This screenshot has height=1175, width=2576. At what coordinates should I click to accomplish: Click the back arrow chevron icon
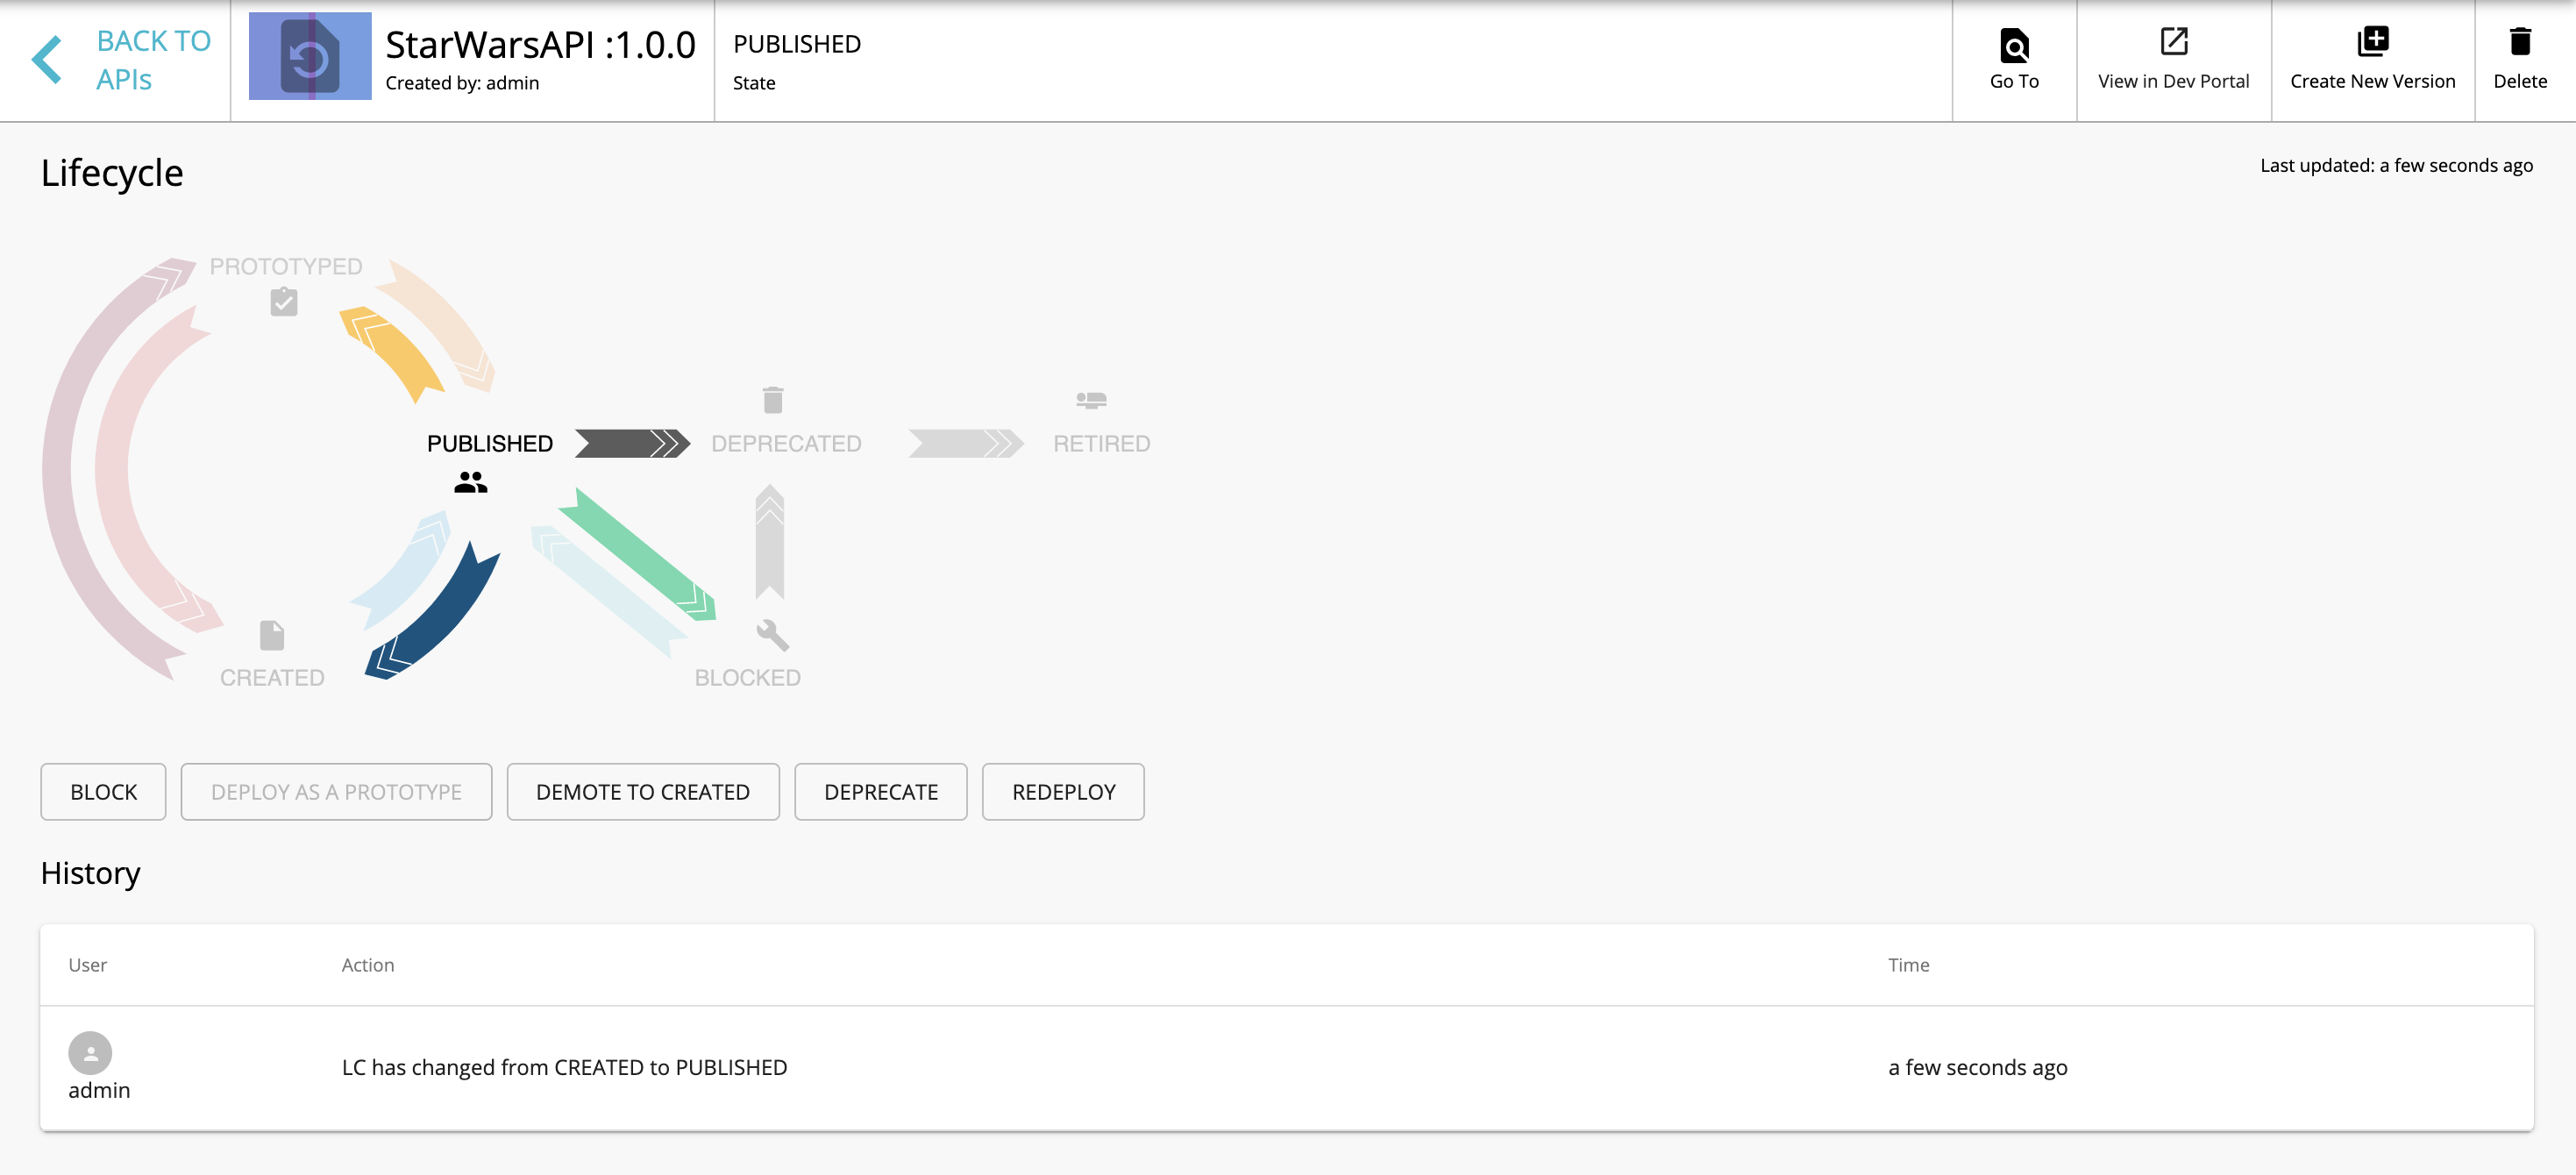coord(47,60)
